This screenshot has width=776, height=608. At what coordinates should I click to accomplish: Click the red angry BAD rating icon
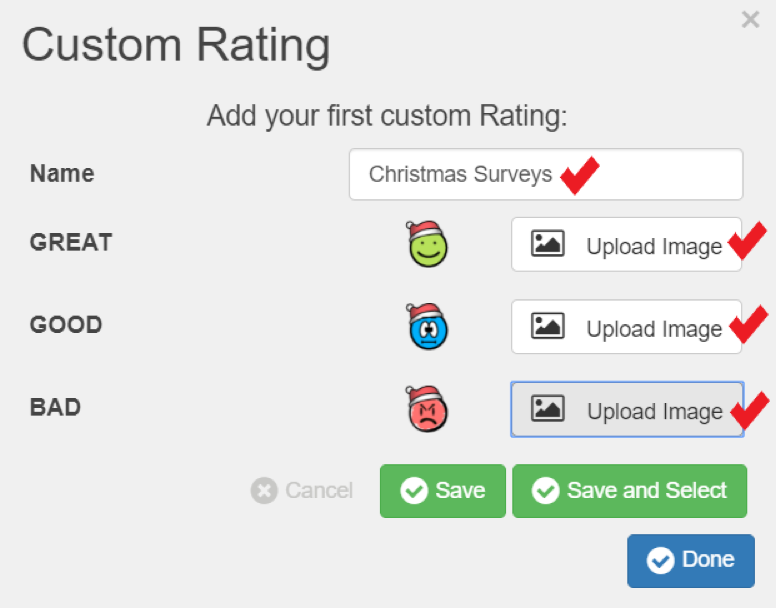coord(427,409)
